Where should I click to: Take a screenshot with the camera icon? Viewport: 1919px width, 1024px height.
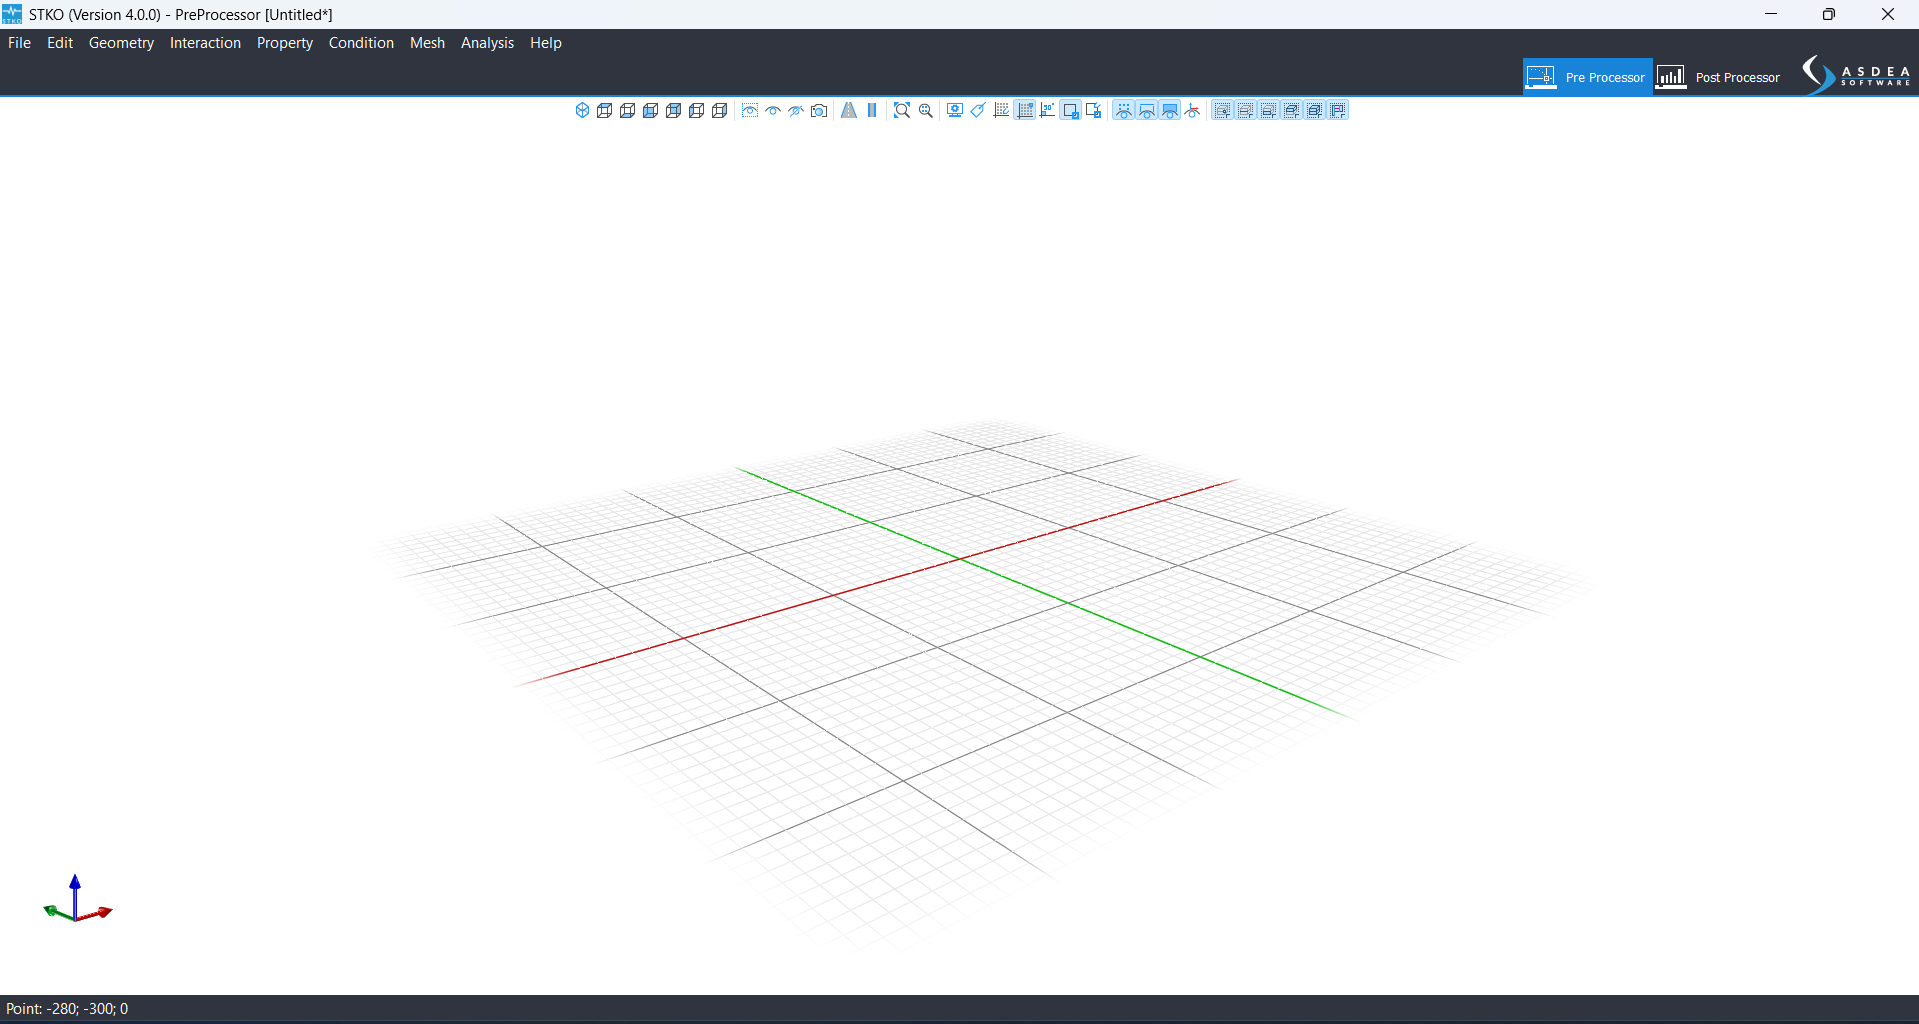point(819,110)
